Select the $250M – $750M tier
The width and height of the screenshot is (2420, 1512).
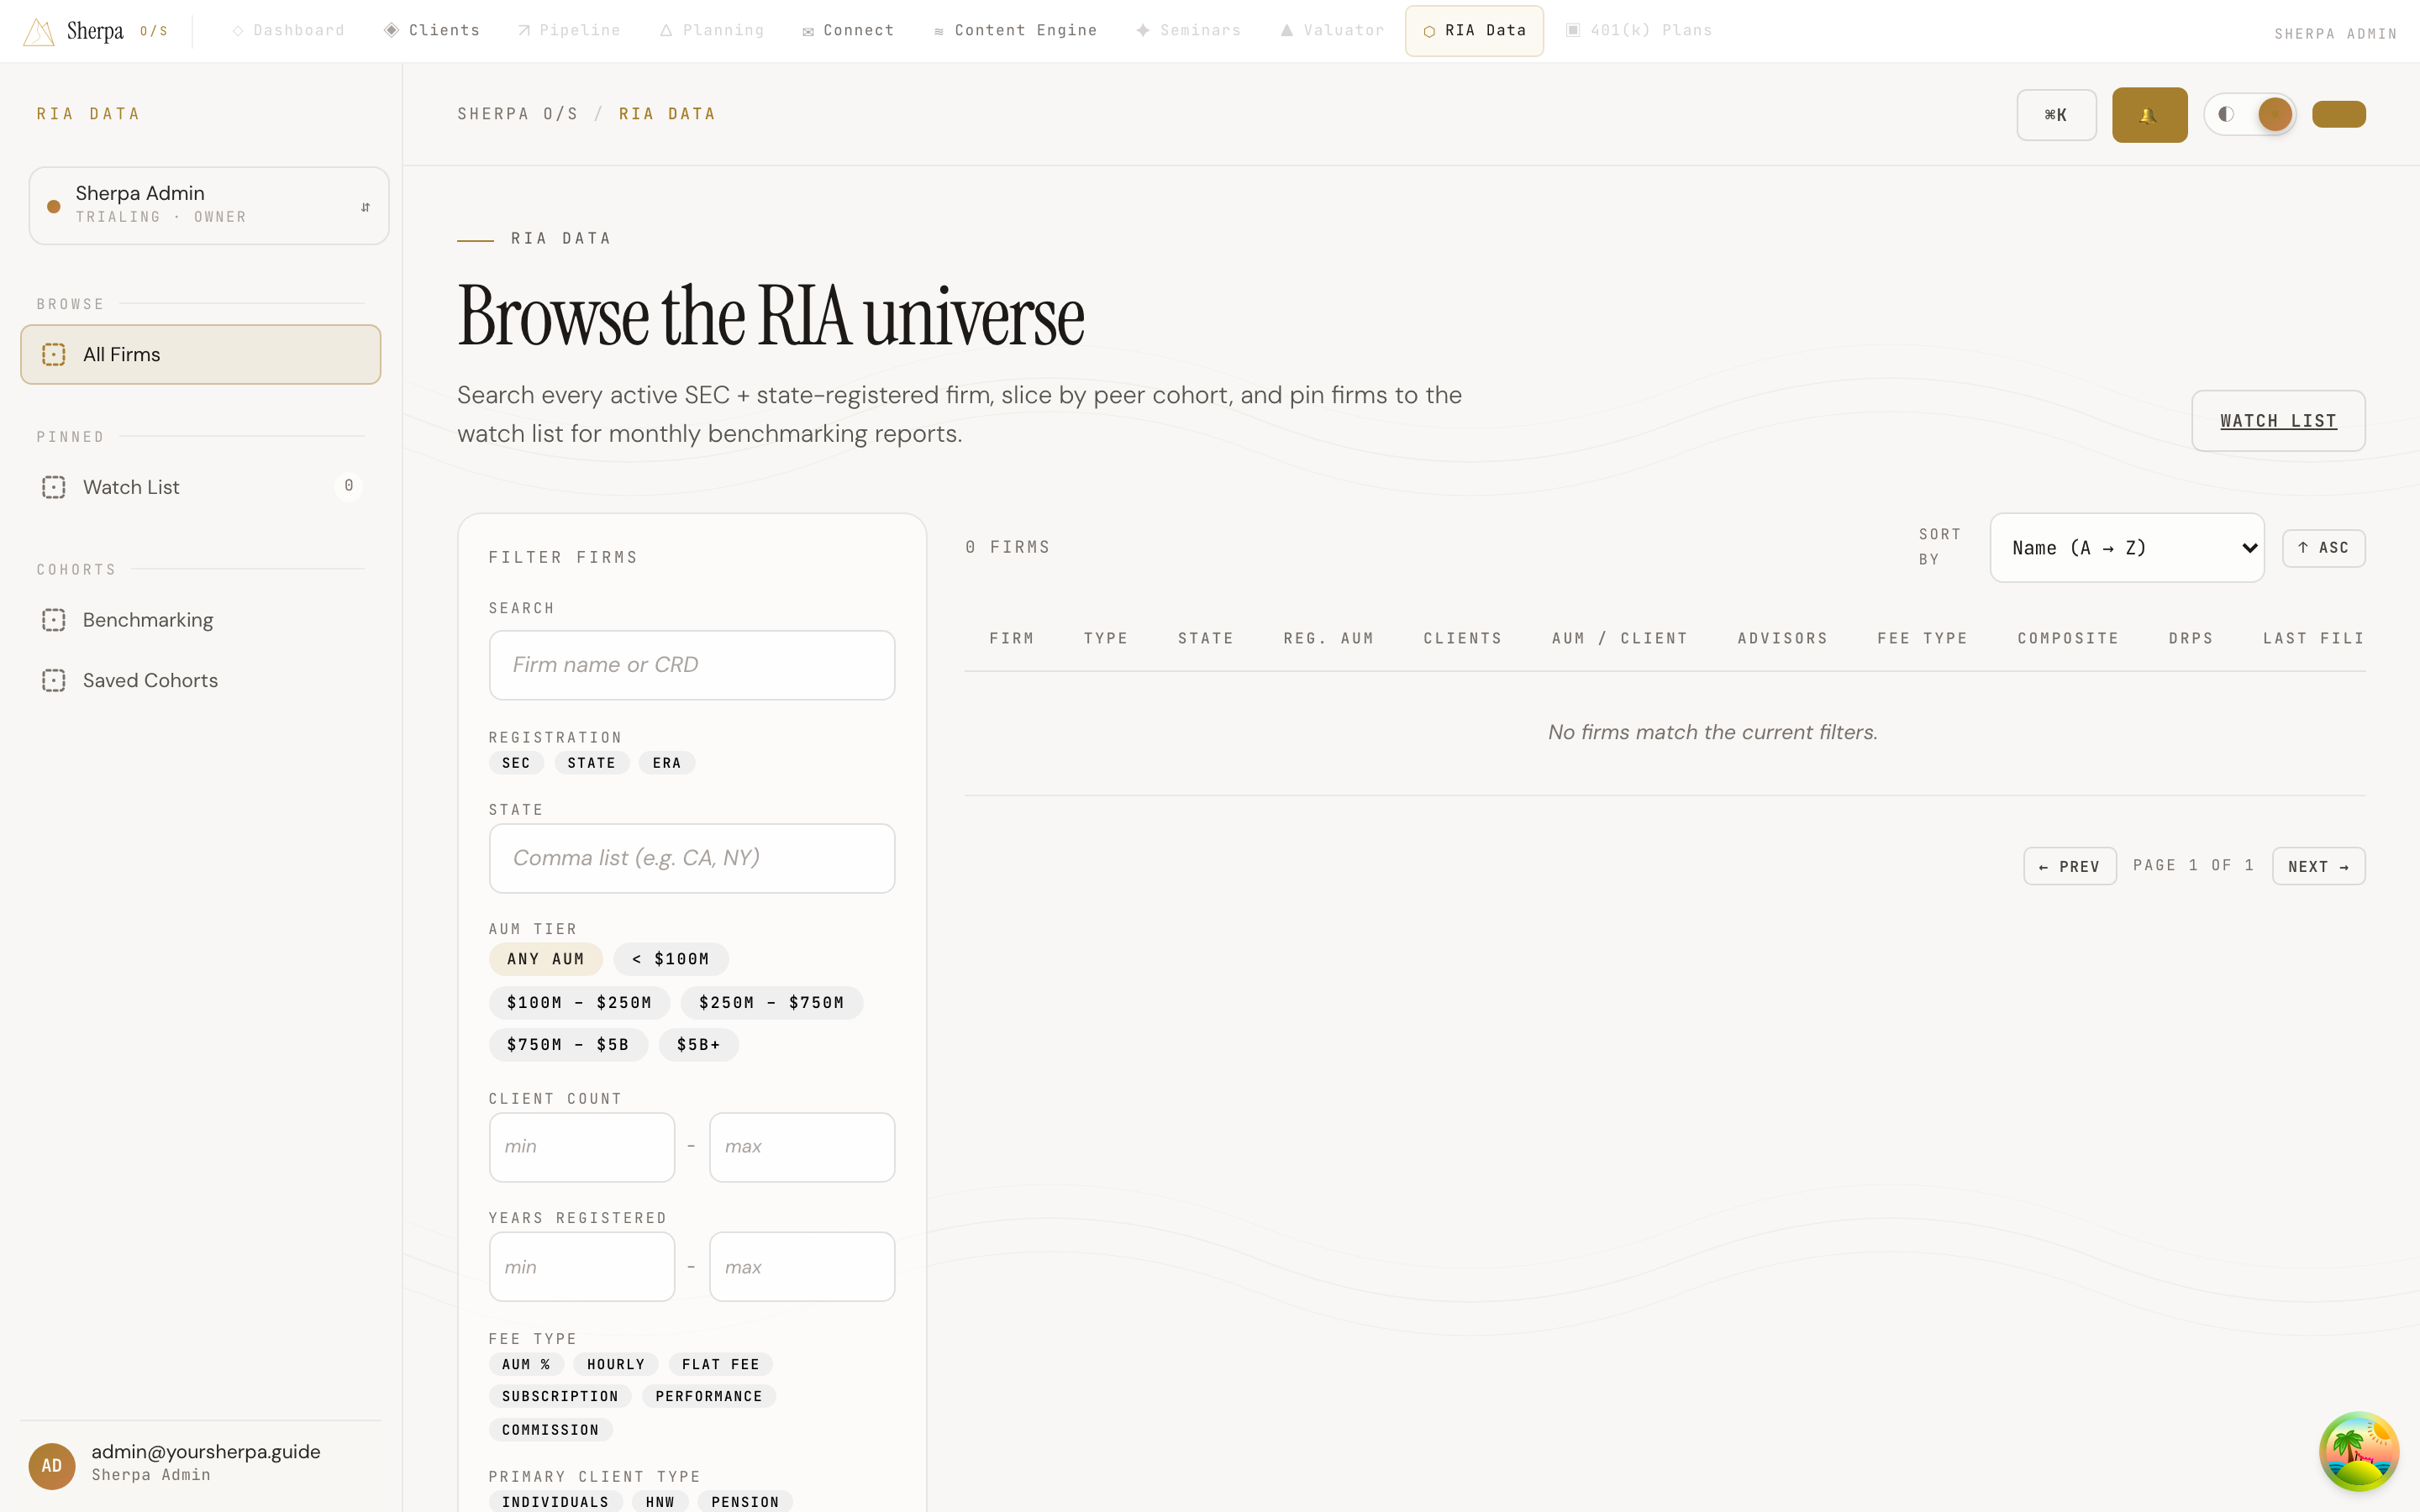click(x=771, y=1002)
